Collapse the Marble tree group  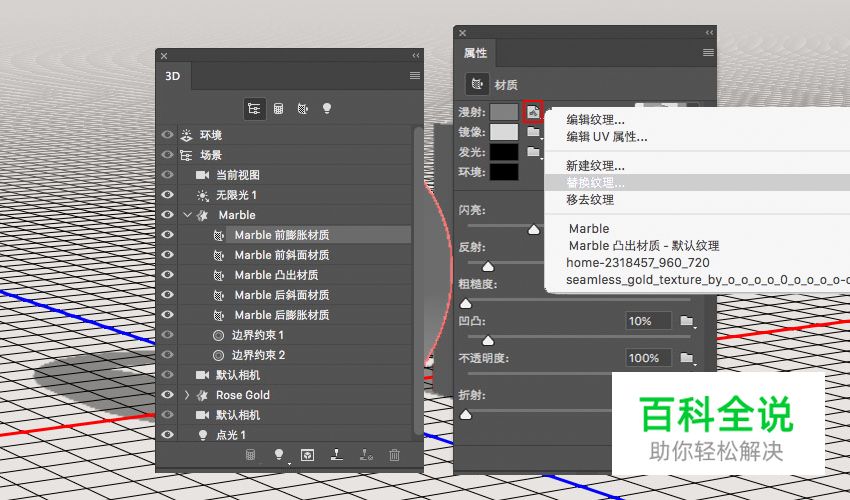pyautogui.click(x=188, y=215)
